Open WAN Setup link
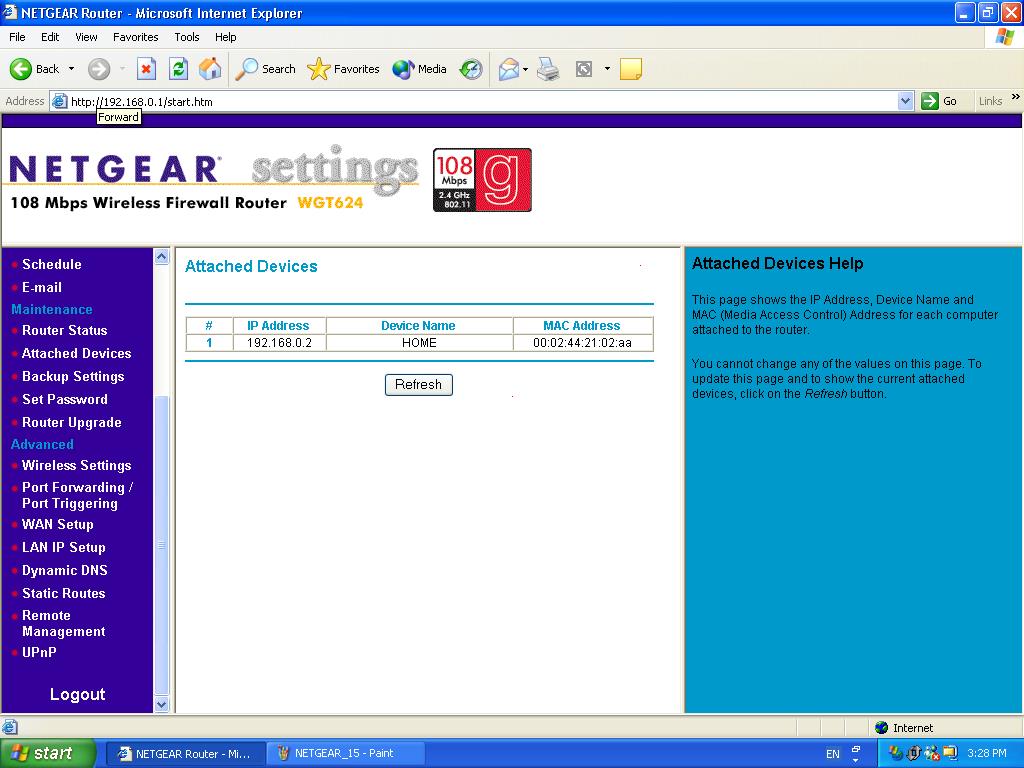The width and height of the screenshot is (1024, 768). click(x=57, y=524)
